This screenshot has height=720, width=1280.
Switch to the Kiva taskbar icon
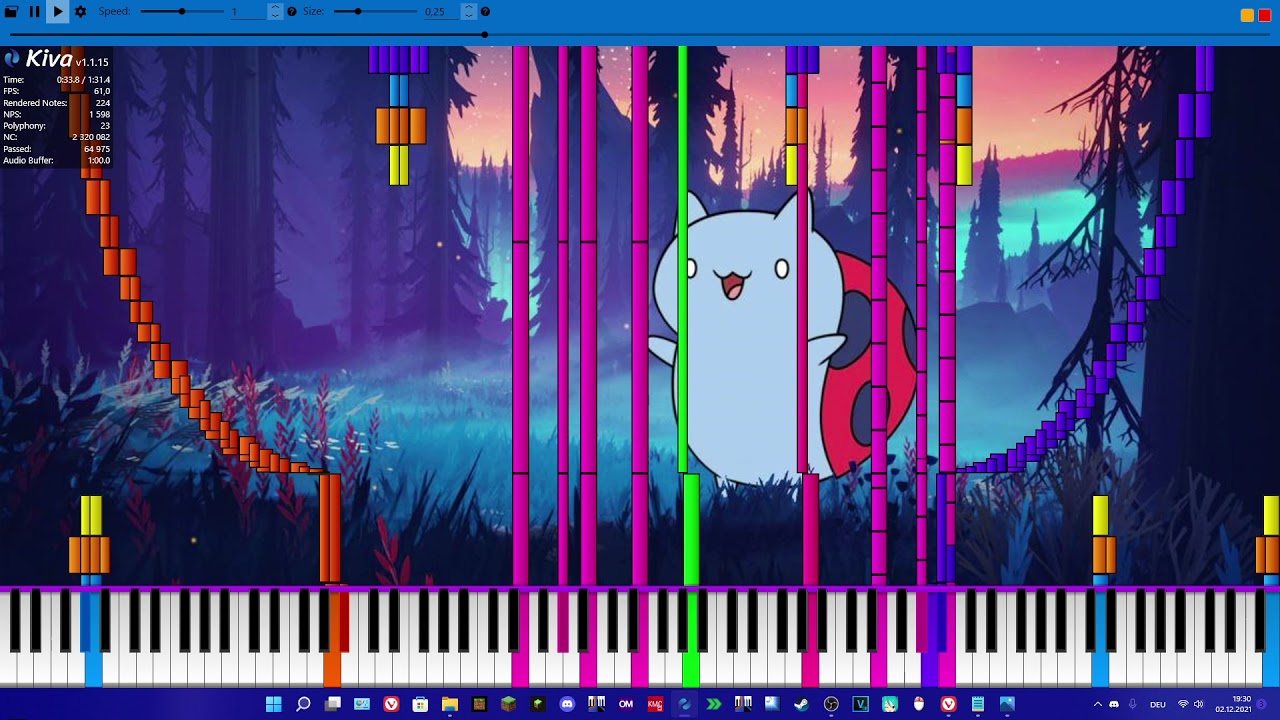(x=684, y=704)
